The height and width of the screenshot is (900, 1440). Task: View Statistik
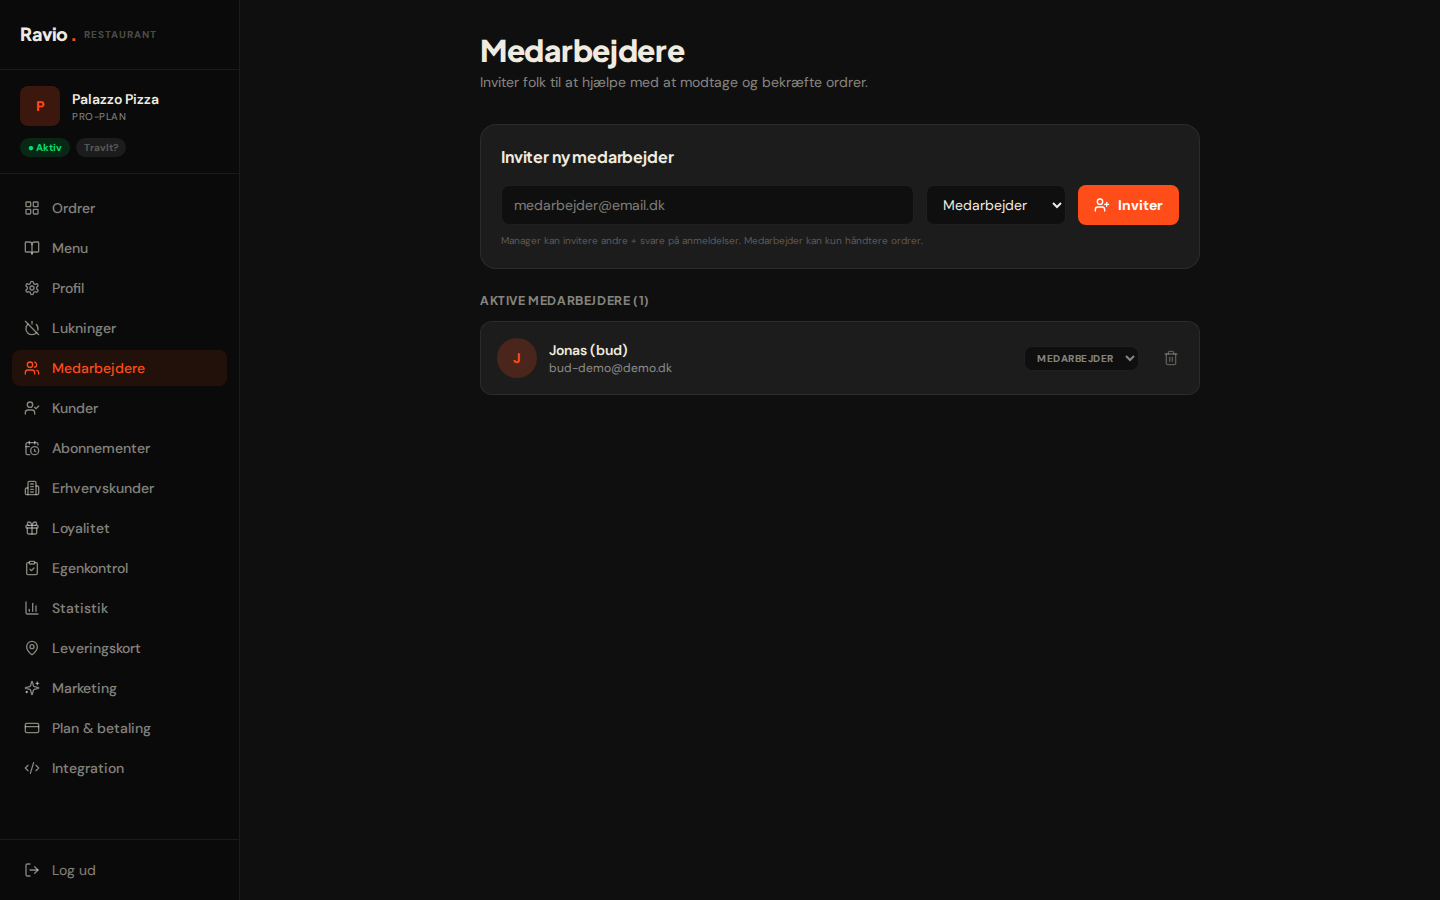pyautogui.click(x=119, y=608)
